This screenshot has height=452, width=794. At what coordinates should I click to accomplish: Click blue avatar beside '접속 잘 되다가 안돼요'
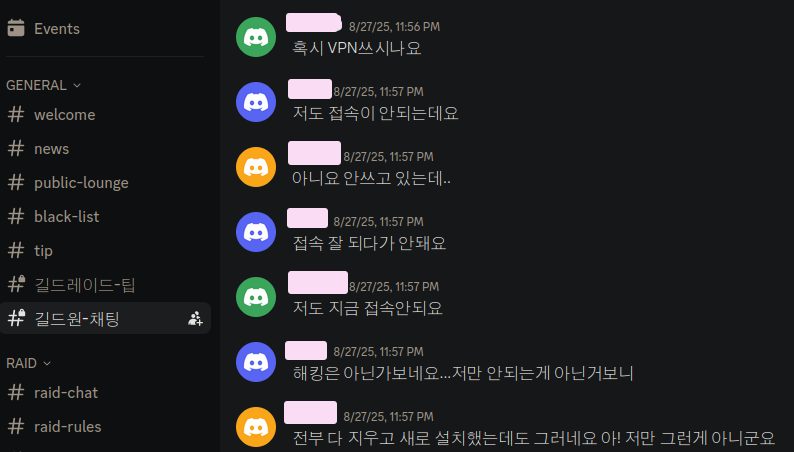(256, 232)
